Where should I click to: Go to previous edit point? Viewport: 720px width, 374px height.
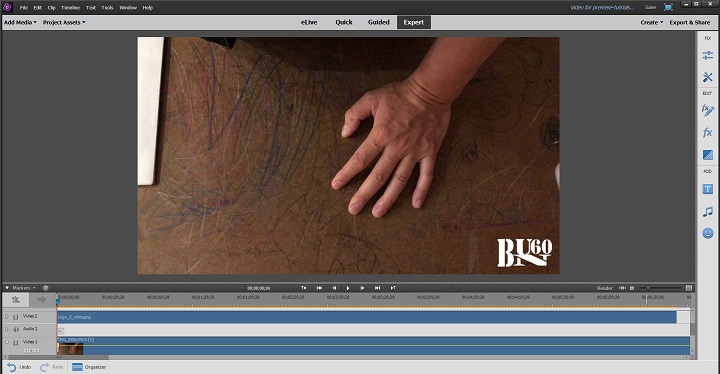304,288
